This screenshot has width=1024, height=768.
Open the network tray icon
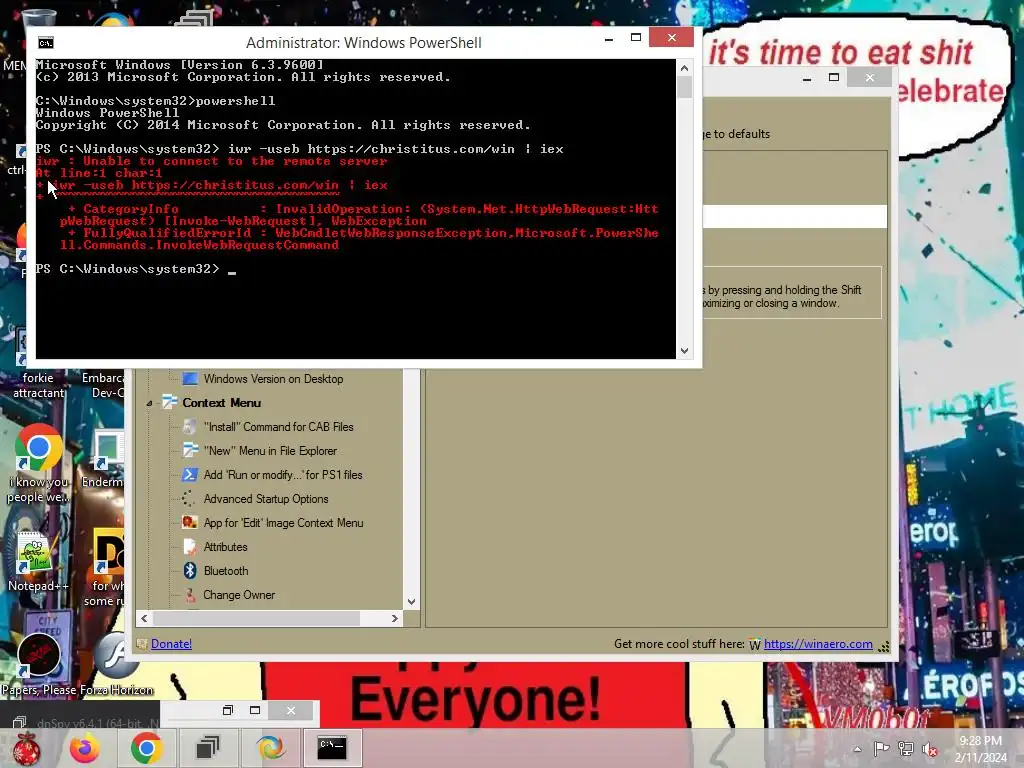coord(906,749)
